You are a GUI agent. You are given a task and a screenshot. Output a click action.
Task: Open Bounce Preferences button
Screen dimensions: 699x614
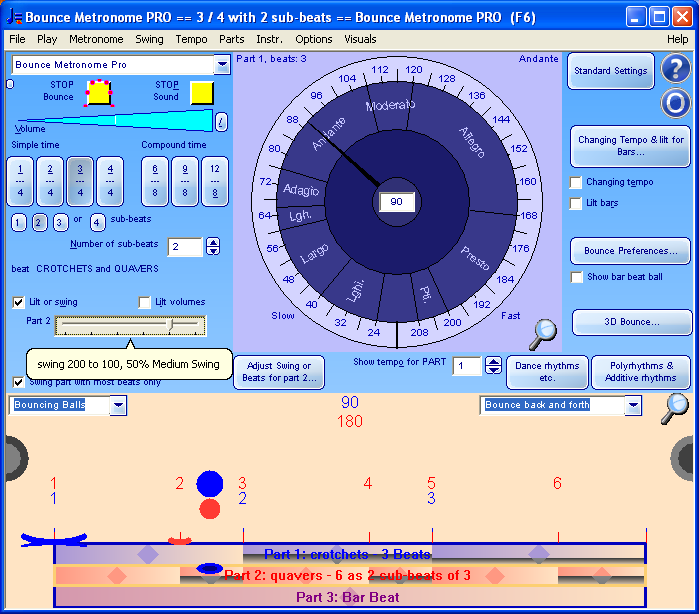click(x=630, y=251)
